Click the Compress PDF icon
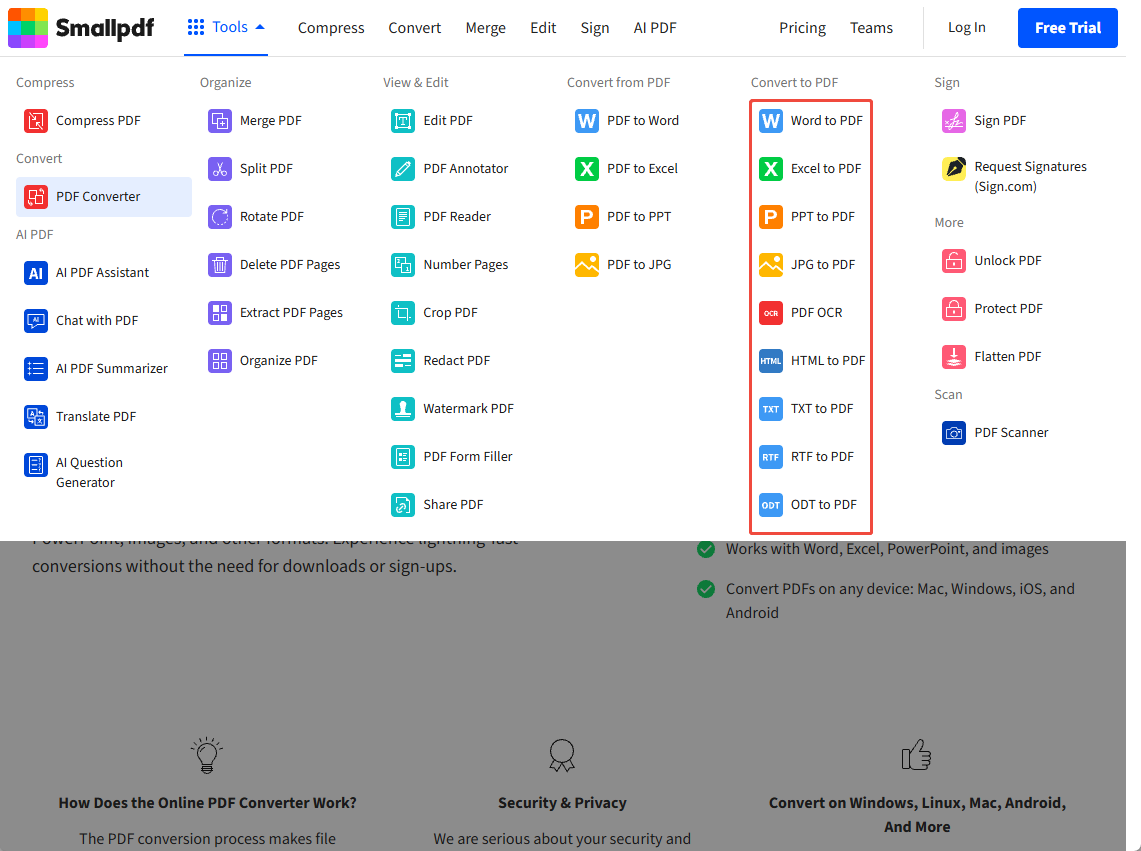The image size is (1141, 851). click(36, 121)
